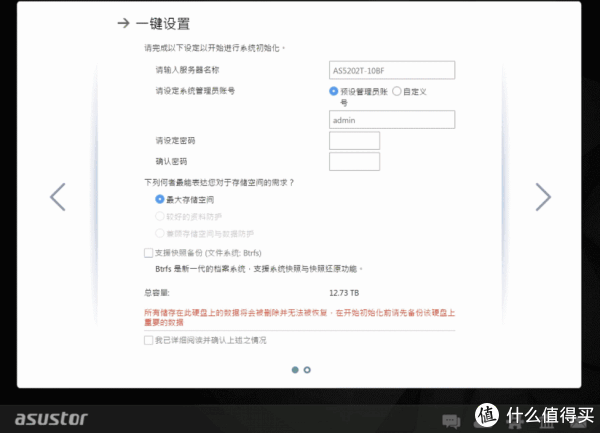
Task: Jump to the first page indicator dot
Action: [295, 370]
